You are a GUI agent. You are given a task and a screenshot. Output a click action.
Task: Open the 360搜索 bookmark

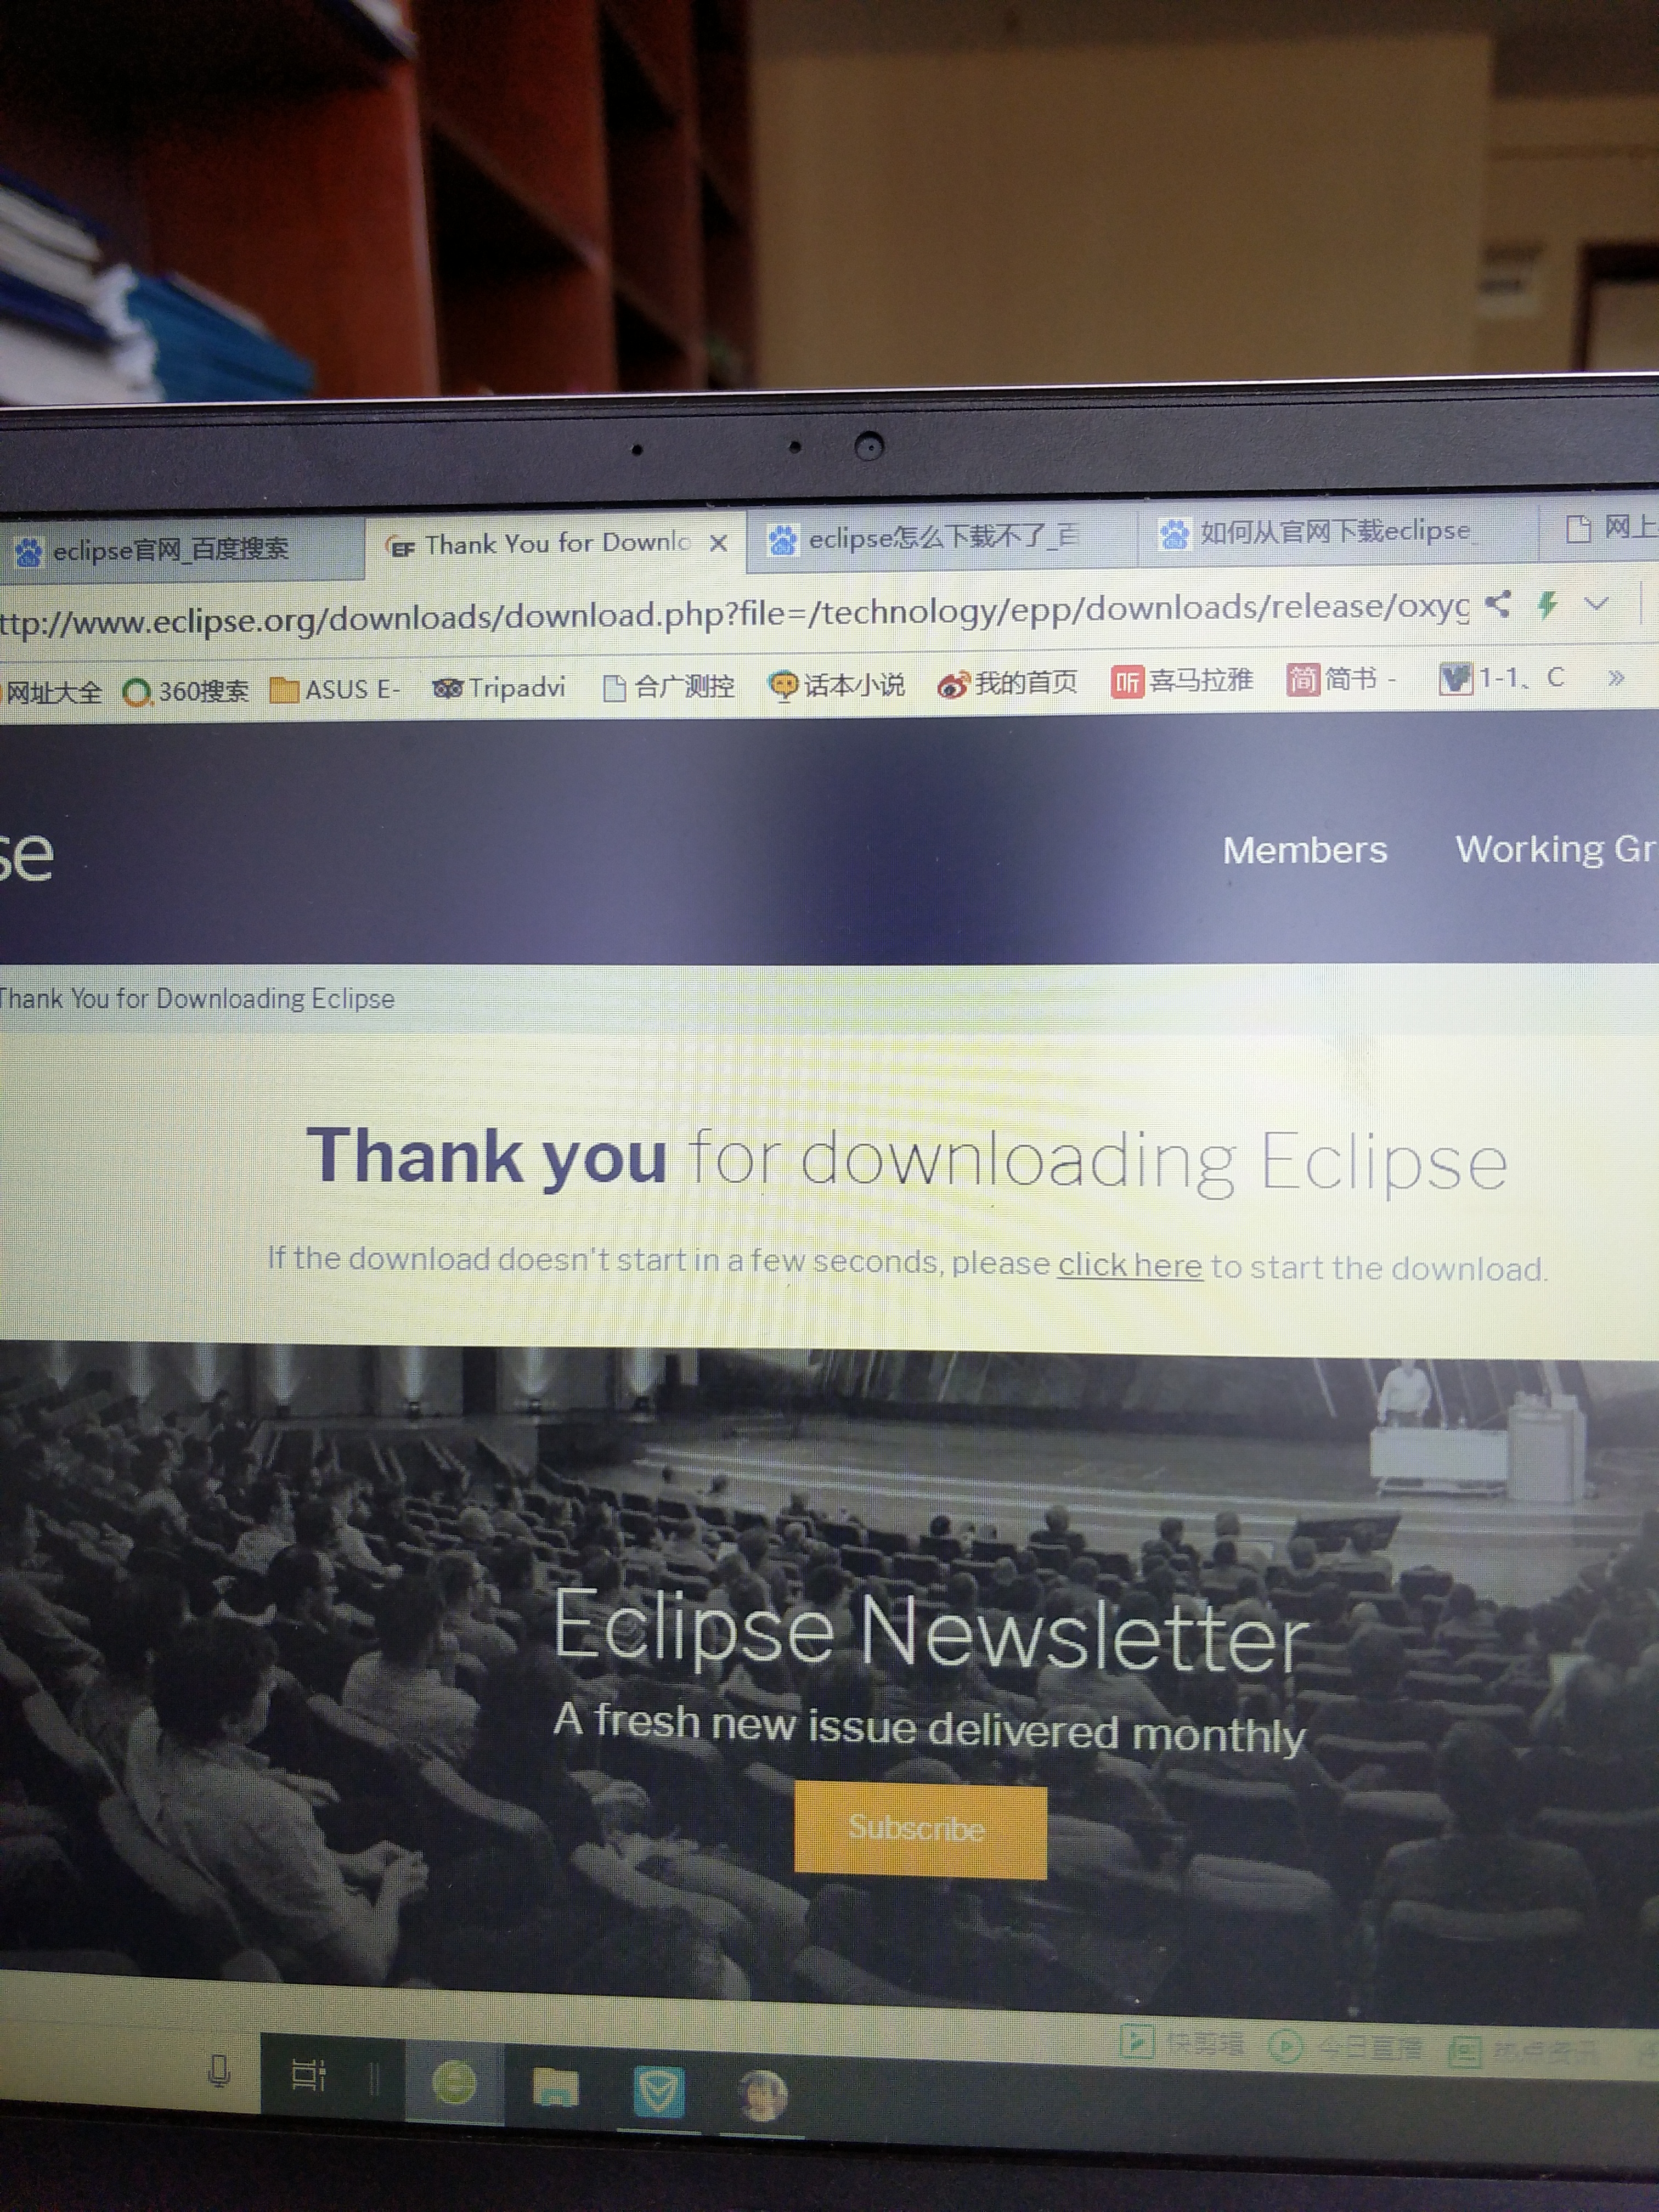pyautogui.click(x=186, y=691)
